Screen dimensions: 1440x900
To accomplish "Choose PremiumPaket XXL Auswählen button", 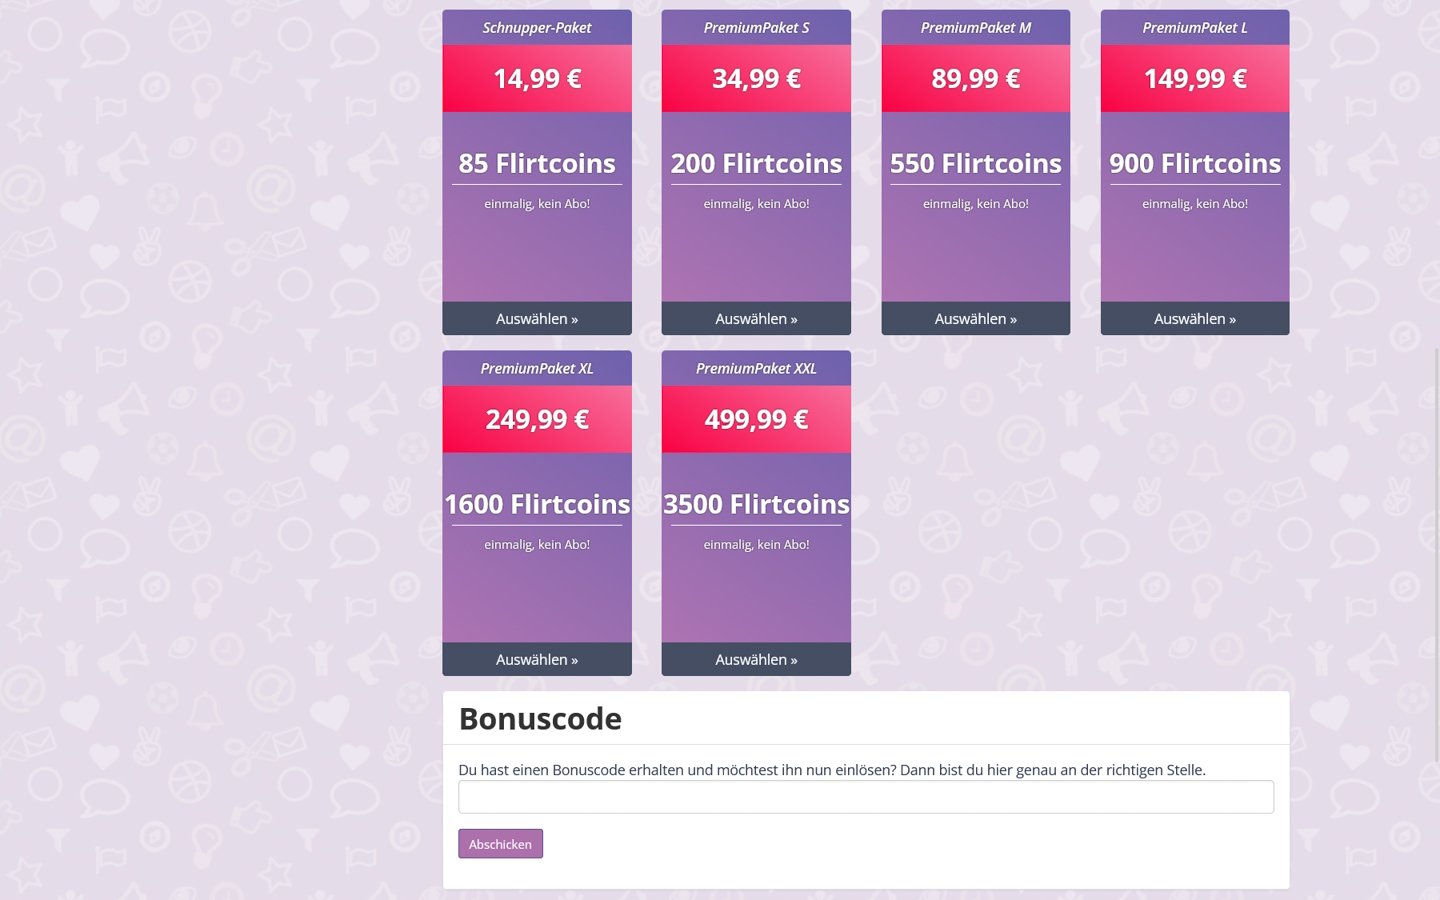I will [756, 659].
